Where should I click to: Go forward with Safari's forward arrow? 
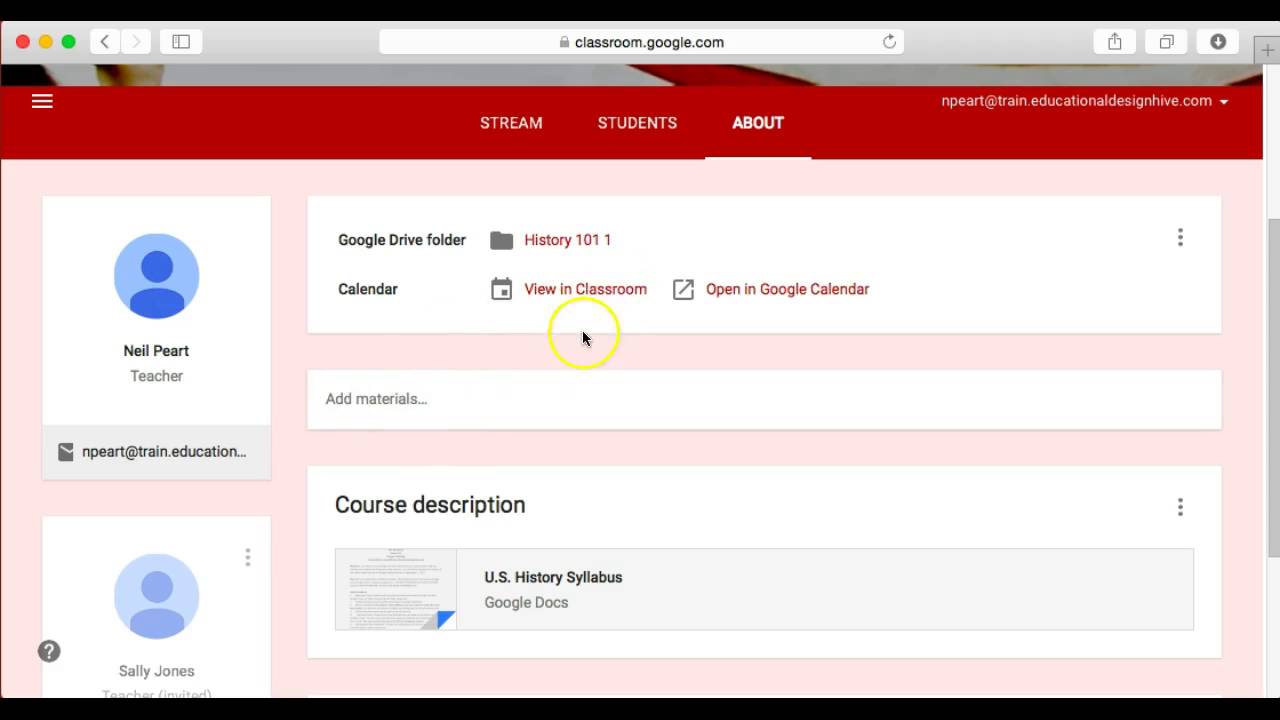136,42
